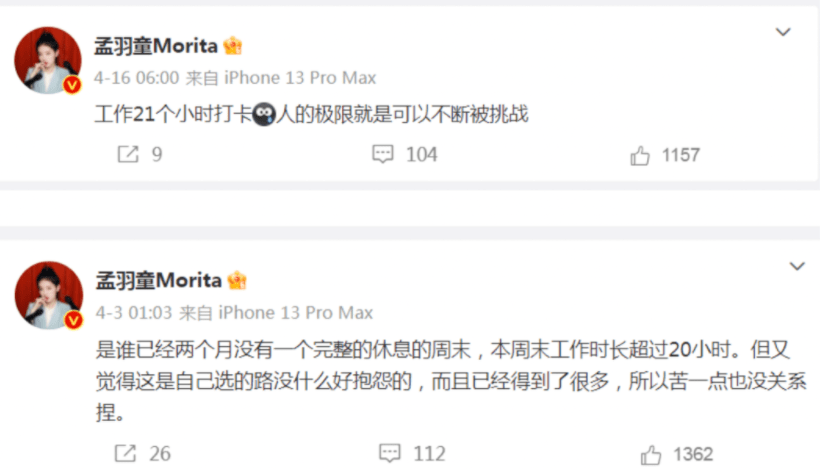Image resolution: width=820 pixels, height=470 pixels.
Task: Click the crown badge next to first username
Action: [233, 46]
